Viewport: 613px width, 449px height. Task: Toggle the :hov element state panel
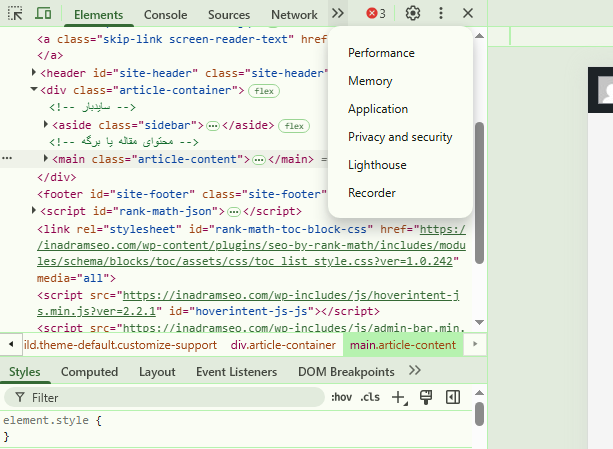[341, 397]
